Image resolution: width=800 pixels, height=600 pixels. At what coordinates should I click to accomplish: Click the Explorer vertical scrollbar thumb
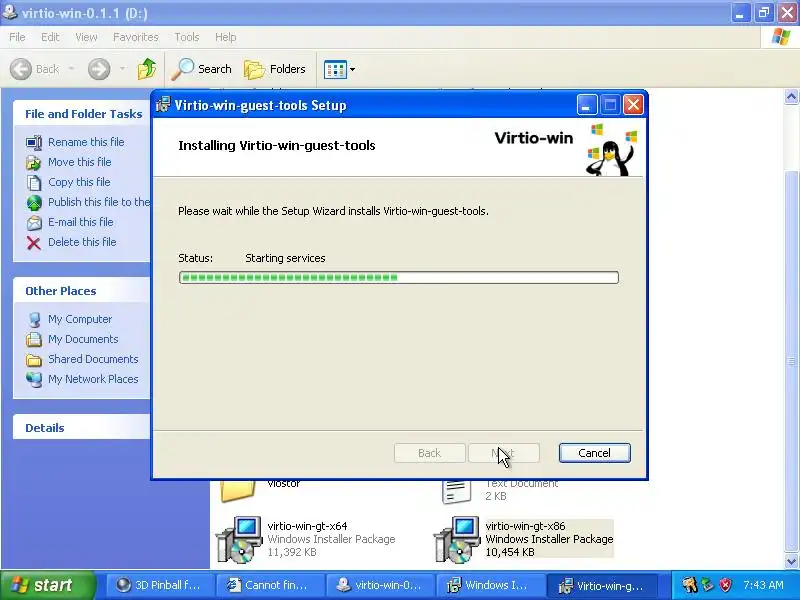click(791, 361)
